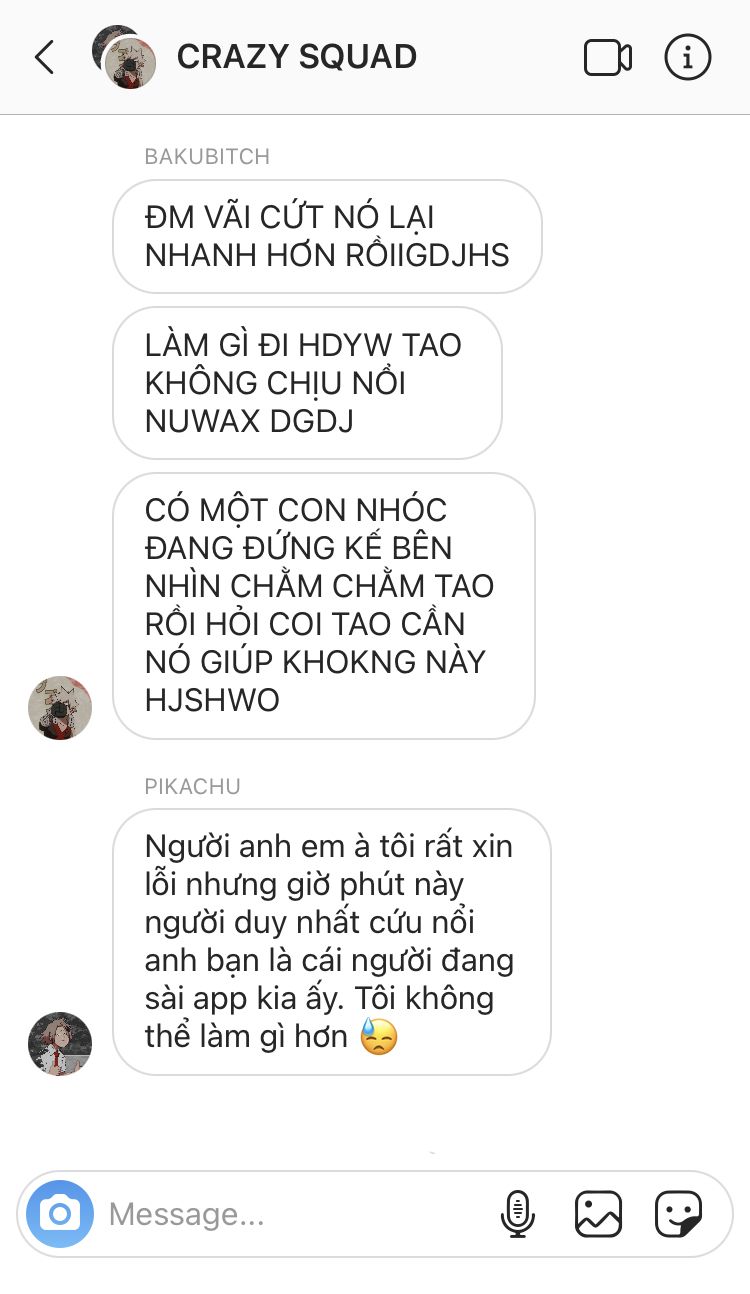Start a video call with CRAZY SQUAD
This screenshot has width=750, height=1294.
(x=608, y=57)
